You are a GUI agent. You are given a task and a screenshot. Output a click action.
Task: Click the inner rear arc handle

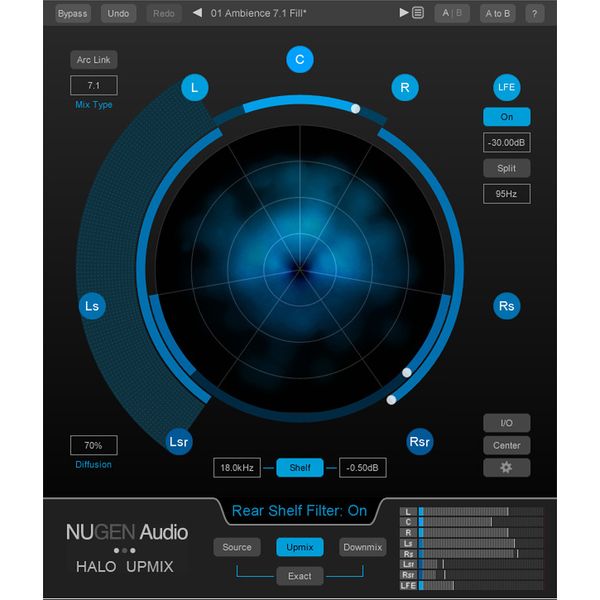(407, 372)
